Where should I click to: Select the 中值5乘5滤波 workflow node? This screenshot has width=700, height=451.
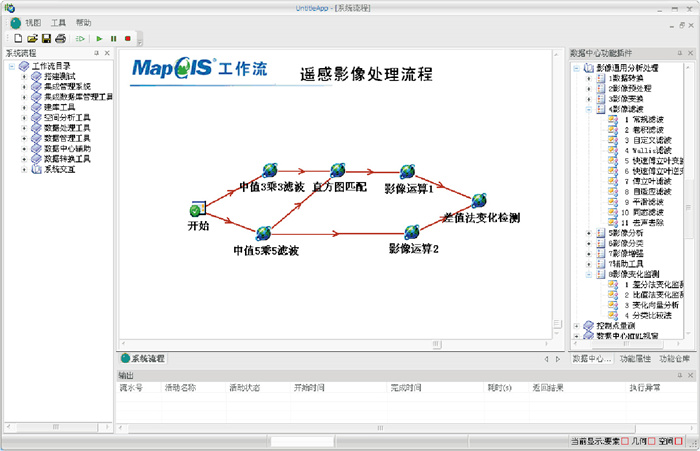pyautogui.click(x=263, y=233)
